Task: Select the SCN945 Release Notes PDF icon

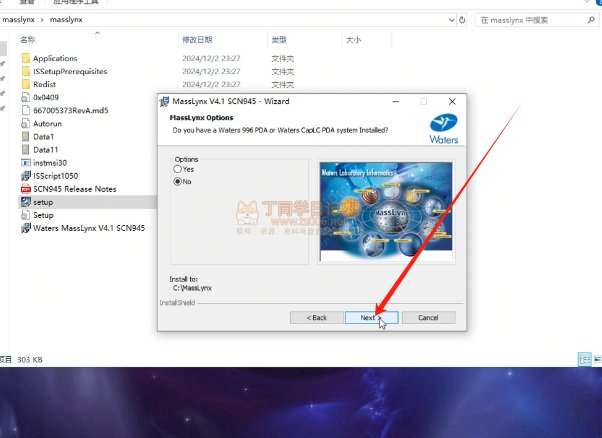Action: pyautogui.click(x=26, y=188)
